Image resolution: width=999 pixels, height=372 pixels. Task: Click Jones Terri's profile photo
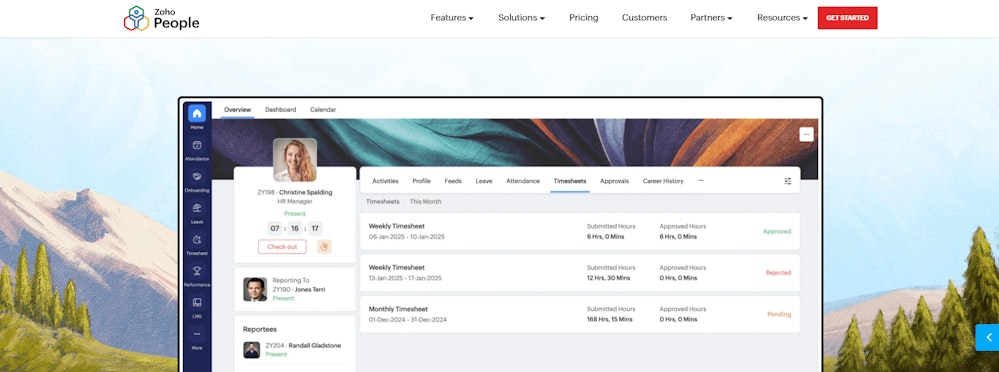[255, 289]
